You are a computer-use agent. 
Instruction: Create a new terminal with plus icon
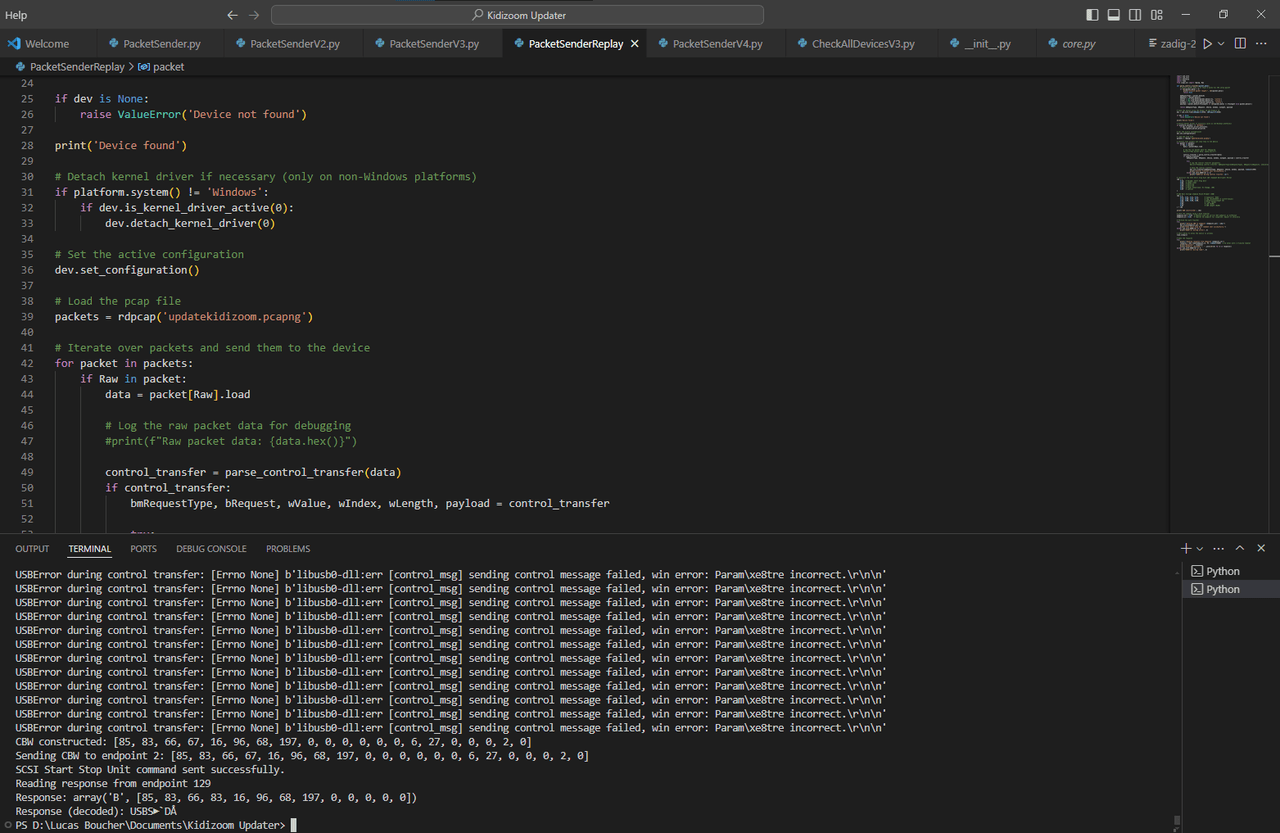pyautogui.click(x=1186, y=548)
